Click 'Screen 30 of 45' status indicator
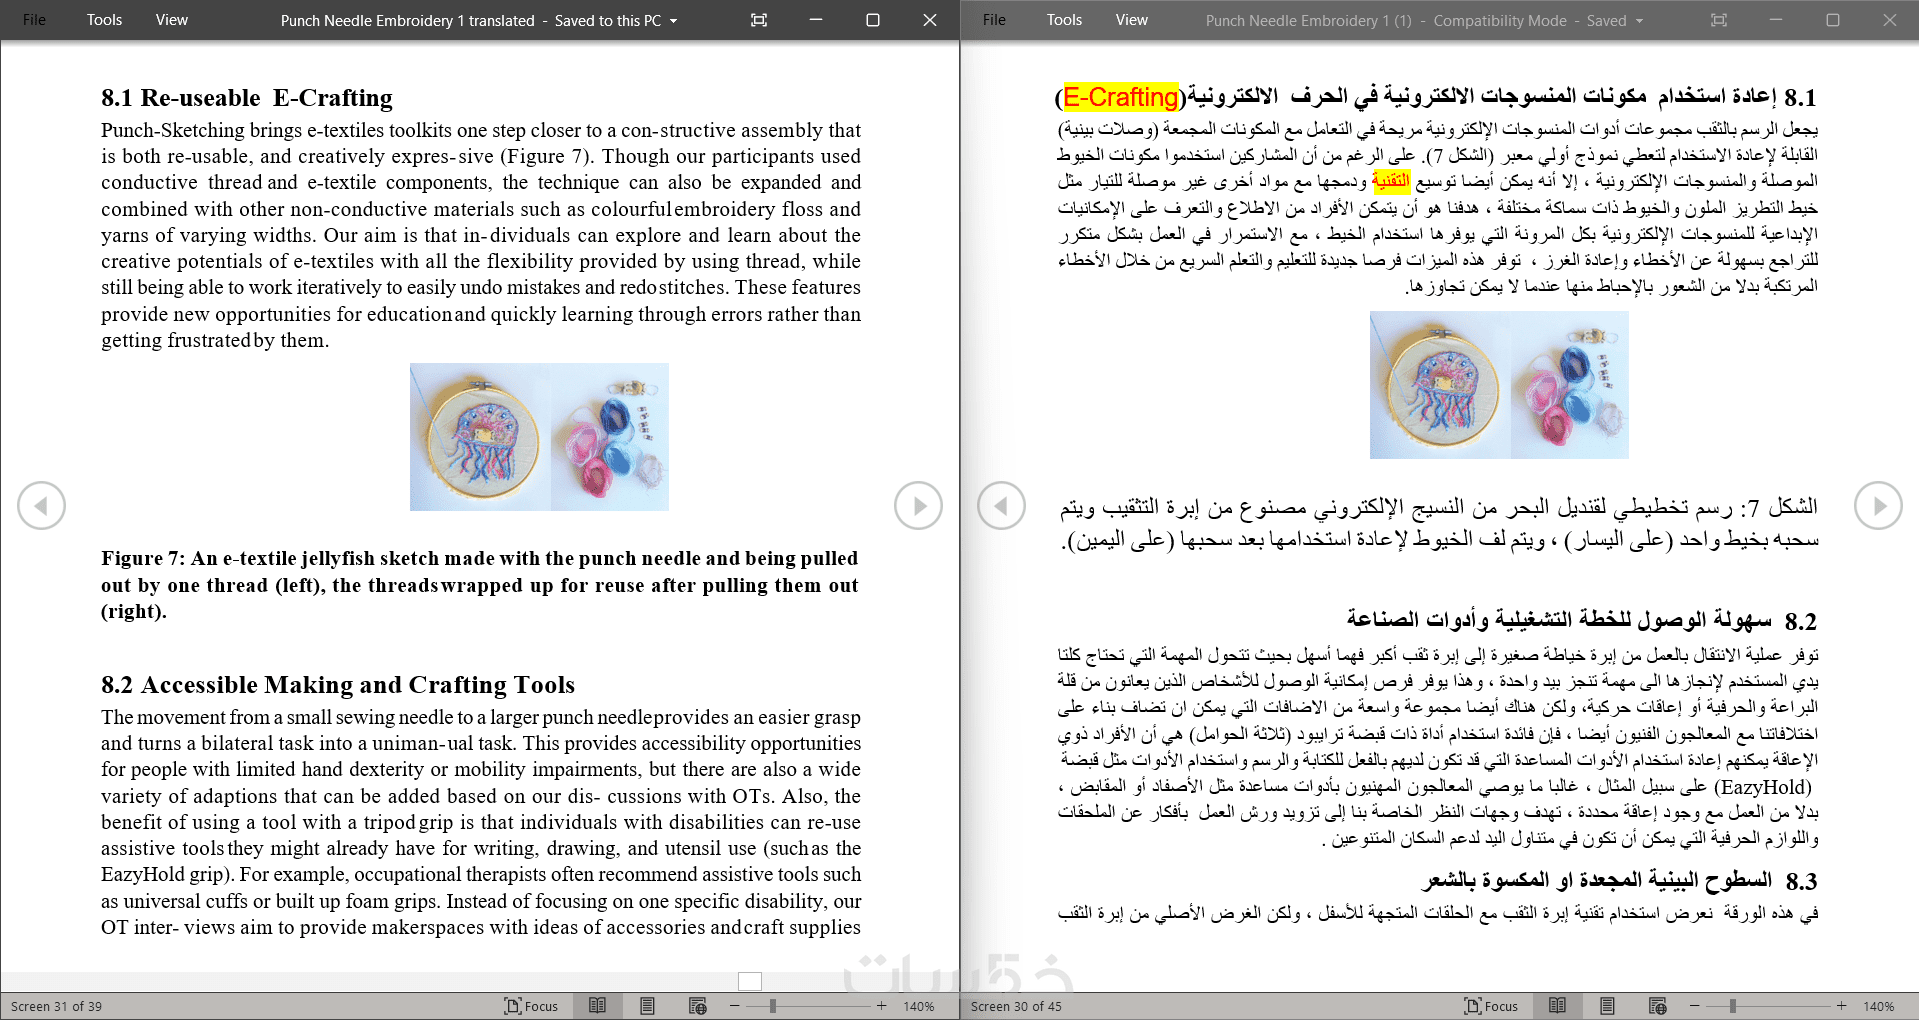Viewport: 1919px width, 1020px height. (x=1016, y=1006)
